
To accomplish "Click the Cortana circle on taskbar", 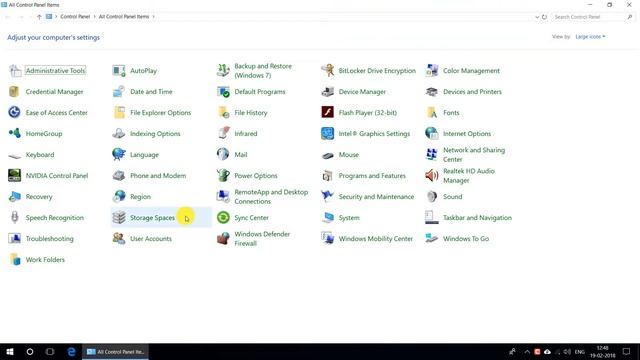I will coord(30,351).
